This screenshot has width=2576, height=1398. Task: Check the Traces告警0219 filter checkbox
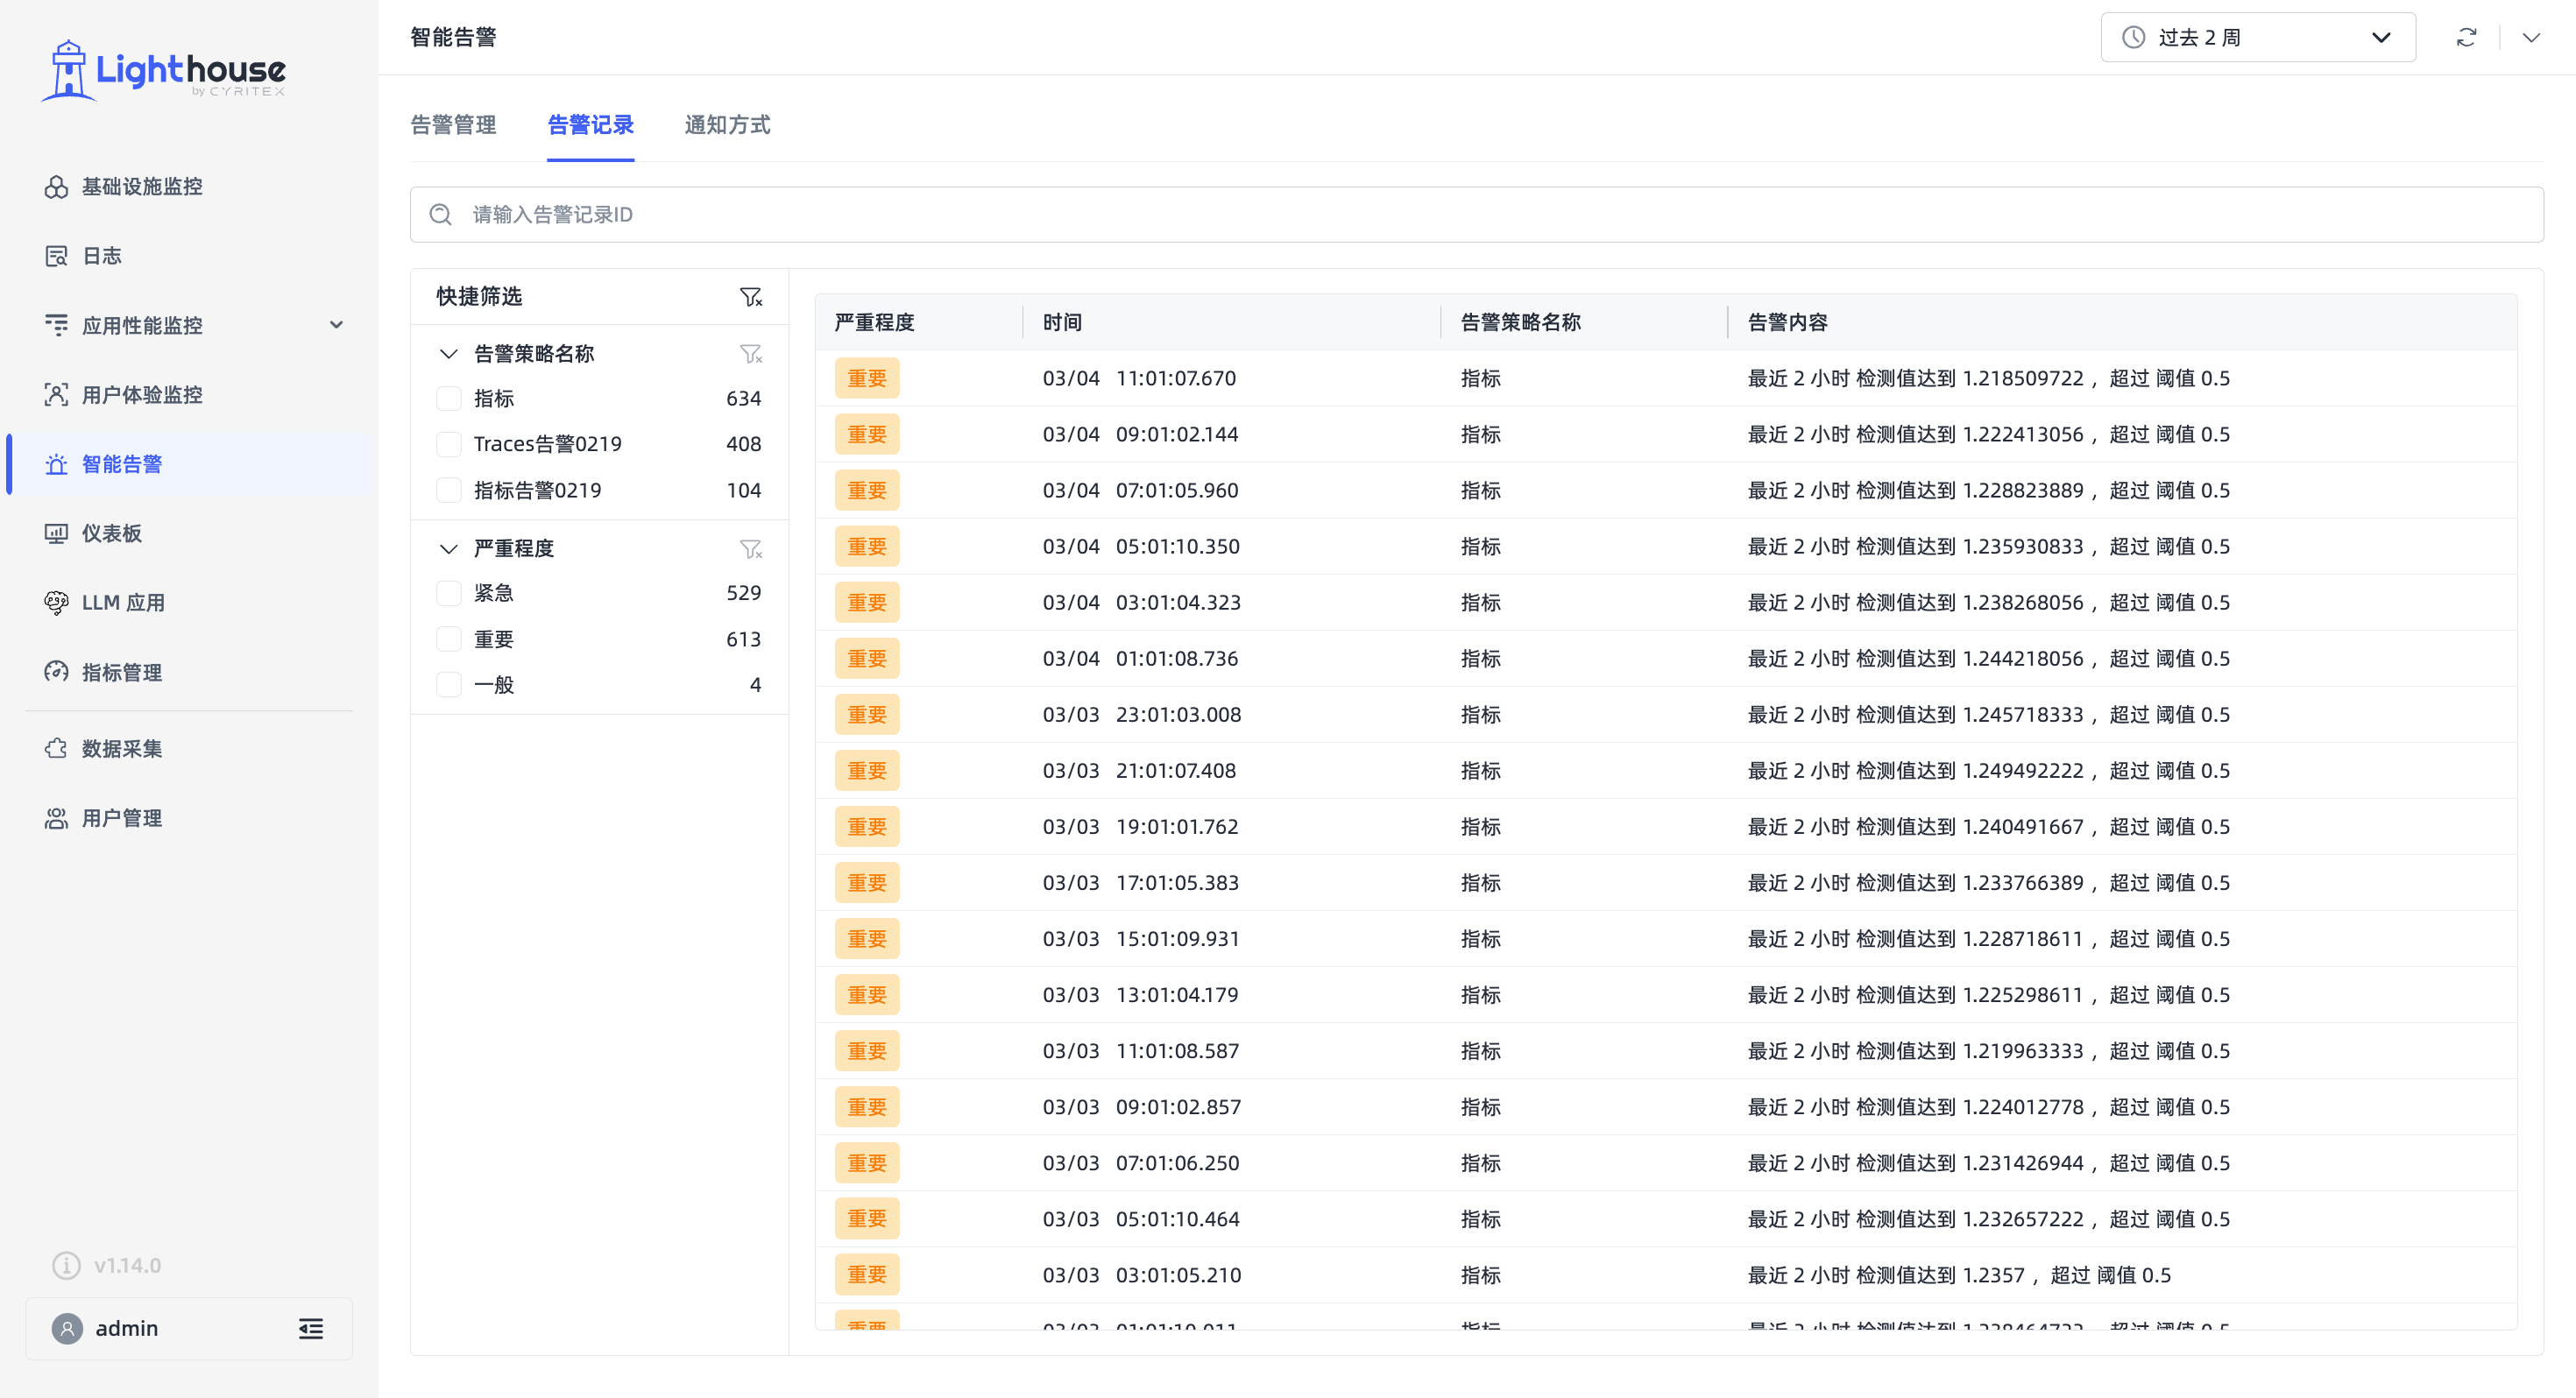pos(449,444)
